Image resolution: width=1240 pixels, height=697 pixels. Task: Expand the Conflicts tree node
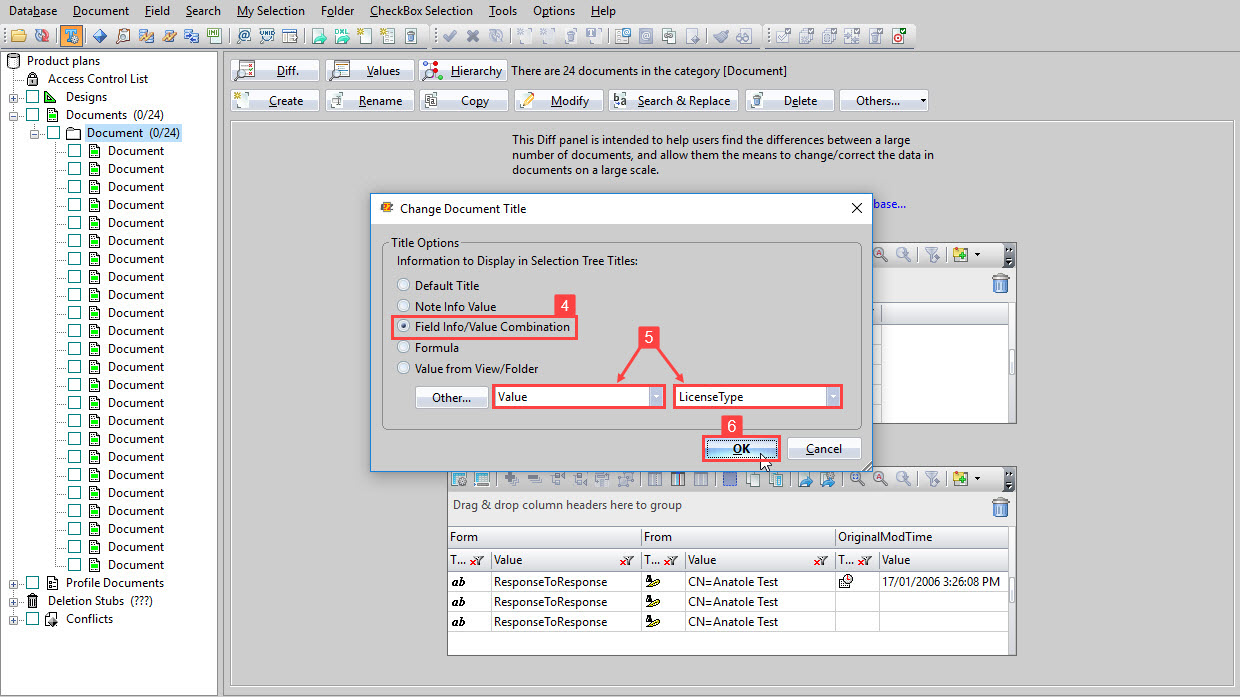point(14,619)
